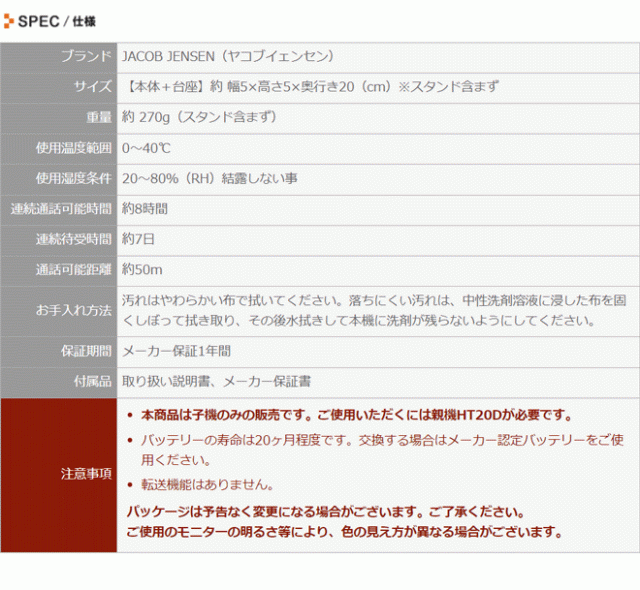This screenshot has height=590, width=640.
Task: Click the 0〜40℃ temperature value
Action: 146,148
